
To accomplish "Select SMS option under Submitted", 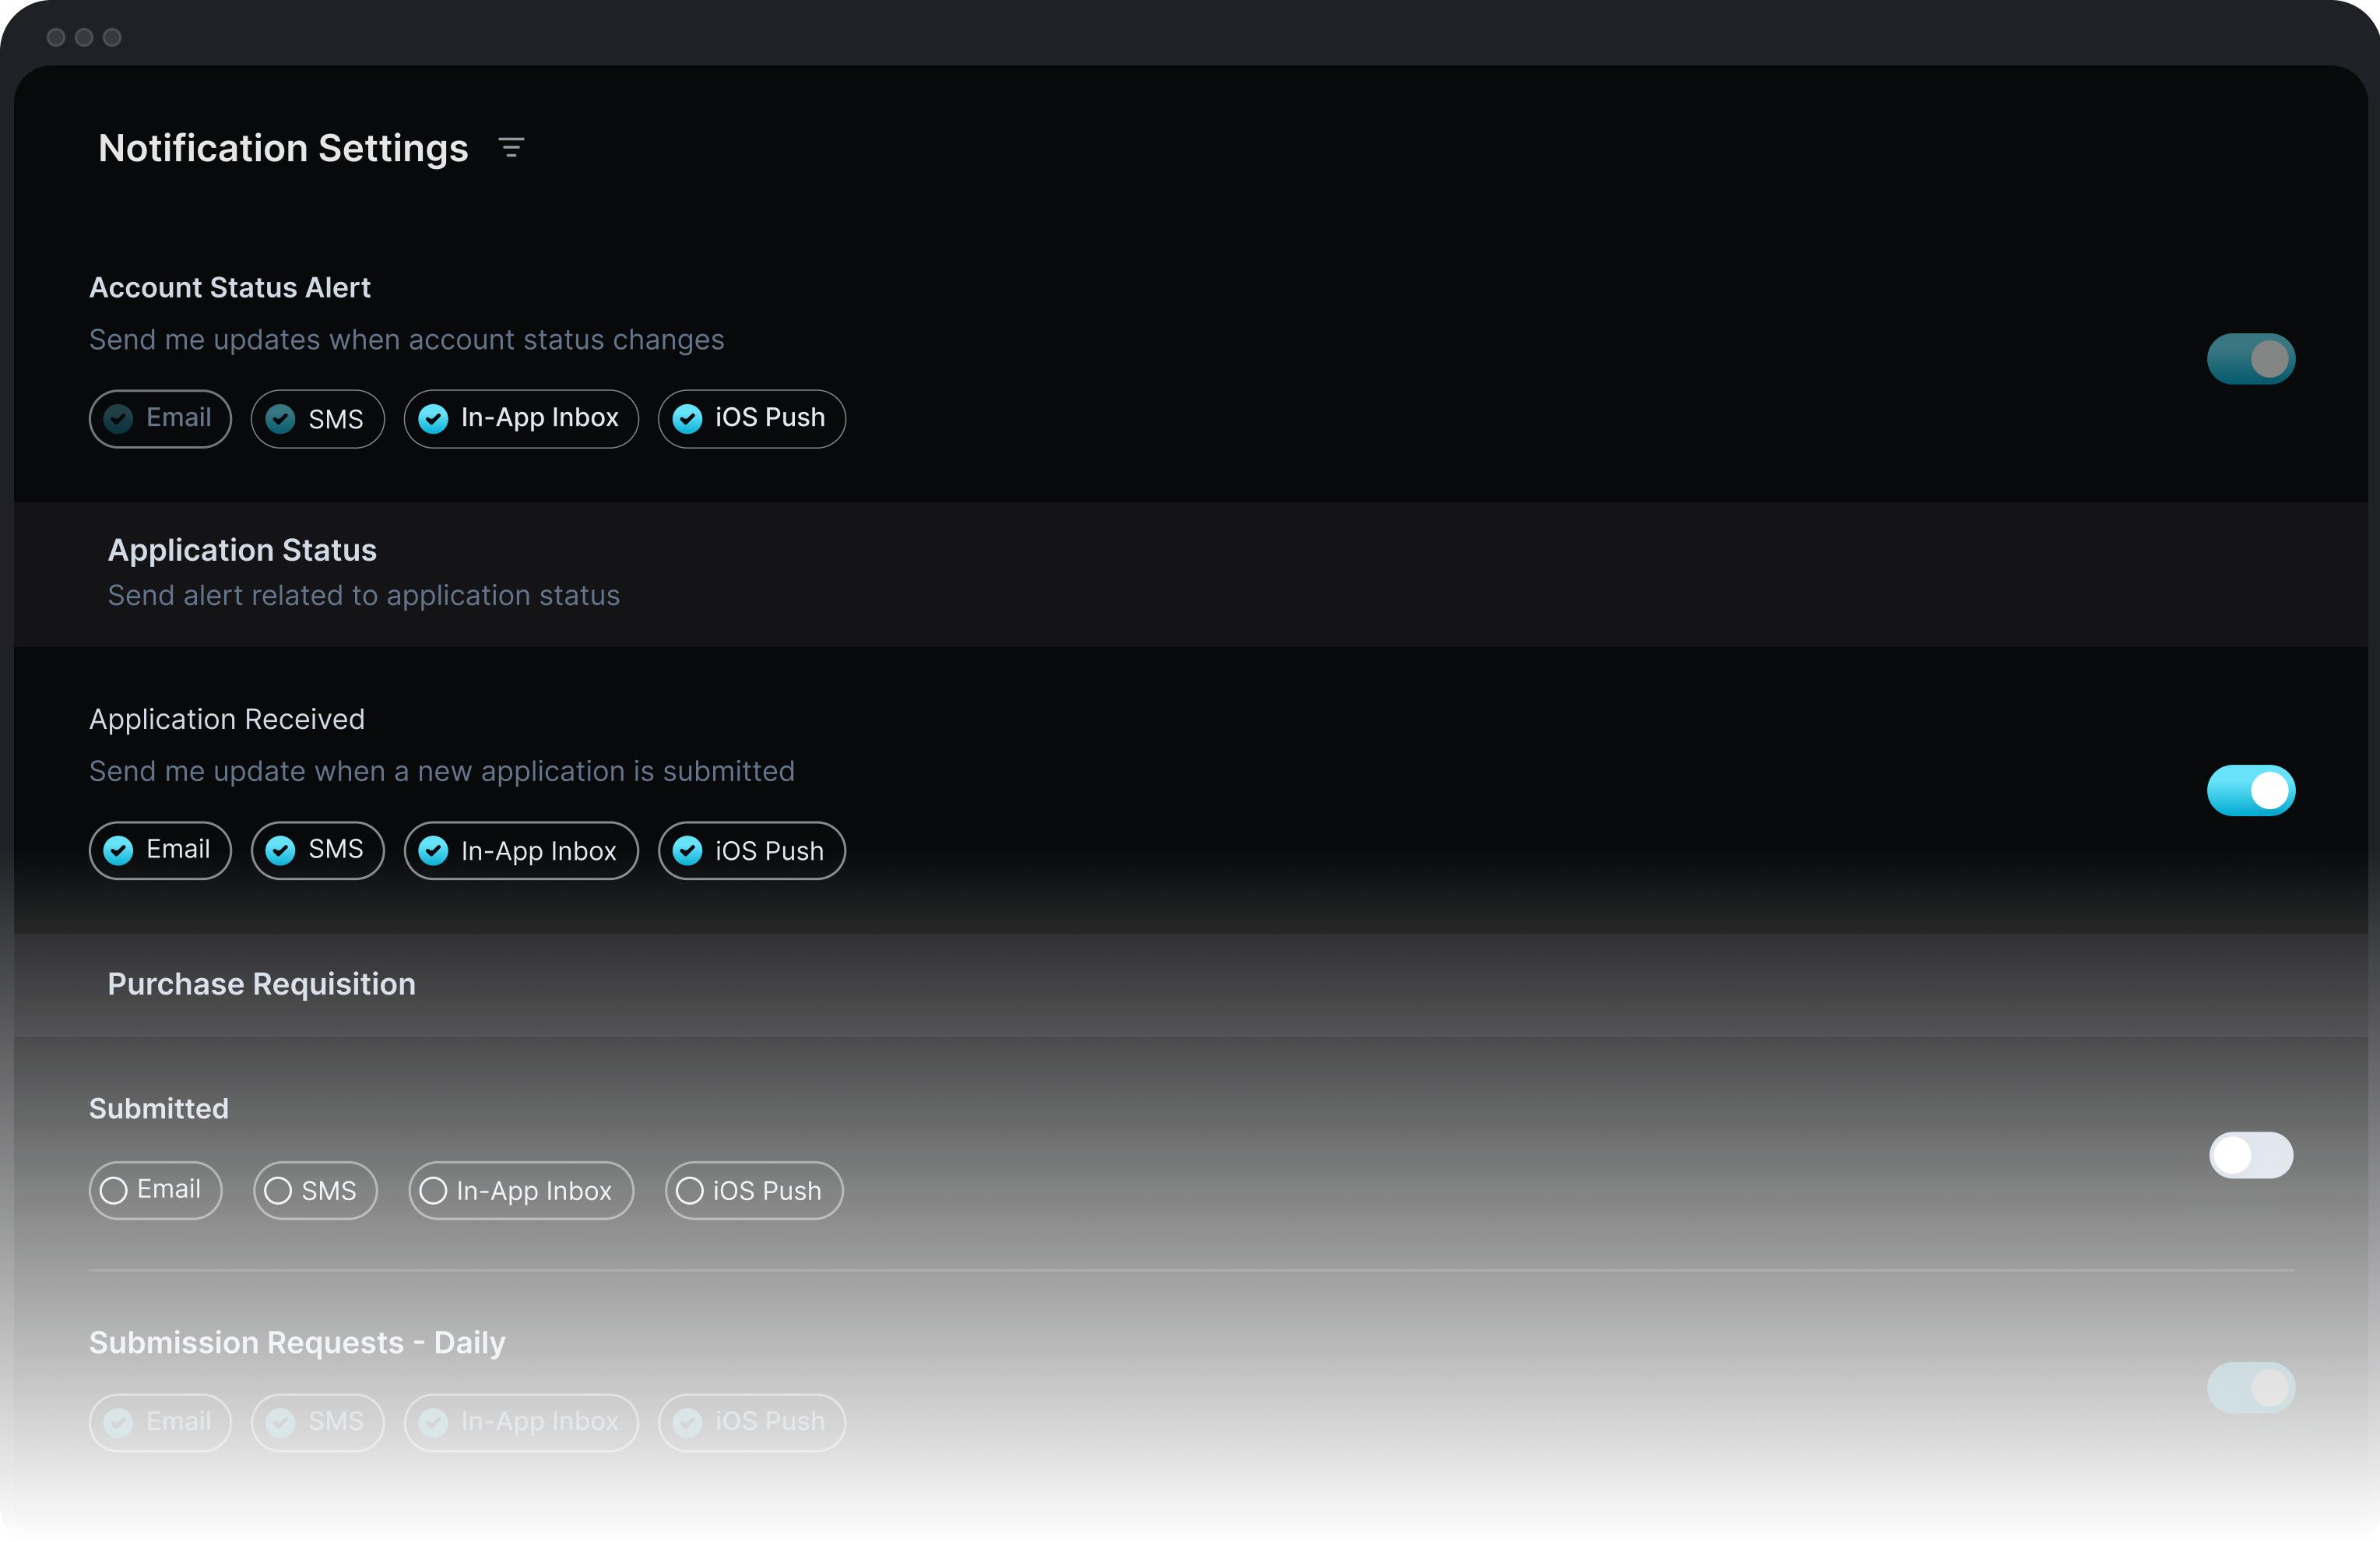I will click(x=315, y=1190).
